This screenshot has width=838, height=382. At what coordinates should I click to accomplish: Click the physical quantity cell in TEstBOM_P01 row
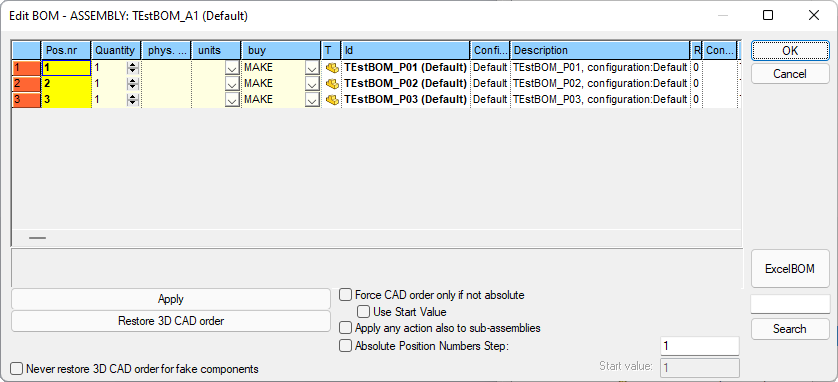(166, 68)
